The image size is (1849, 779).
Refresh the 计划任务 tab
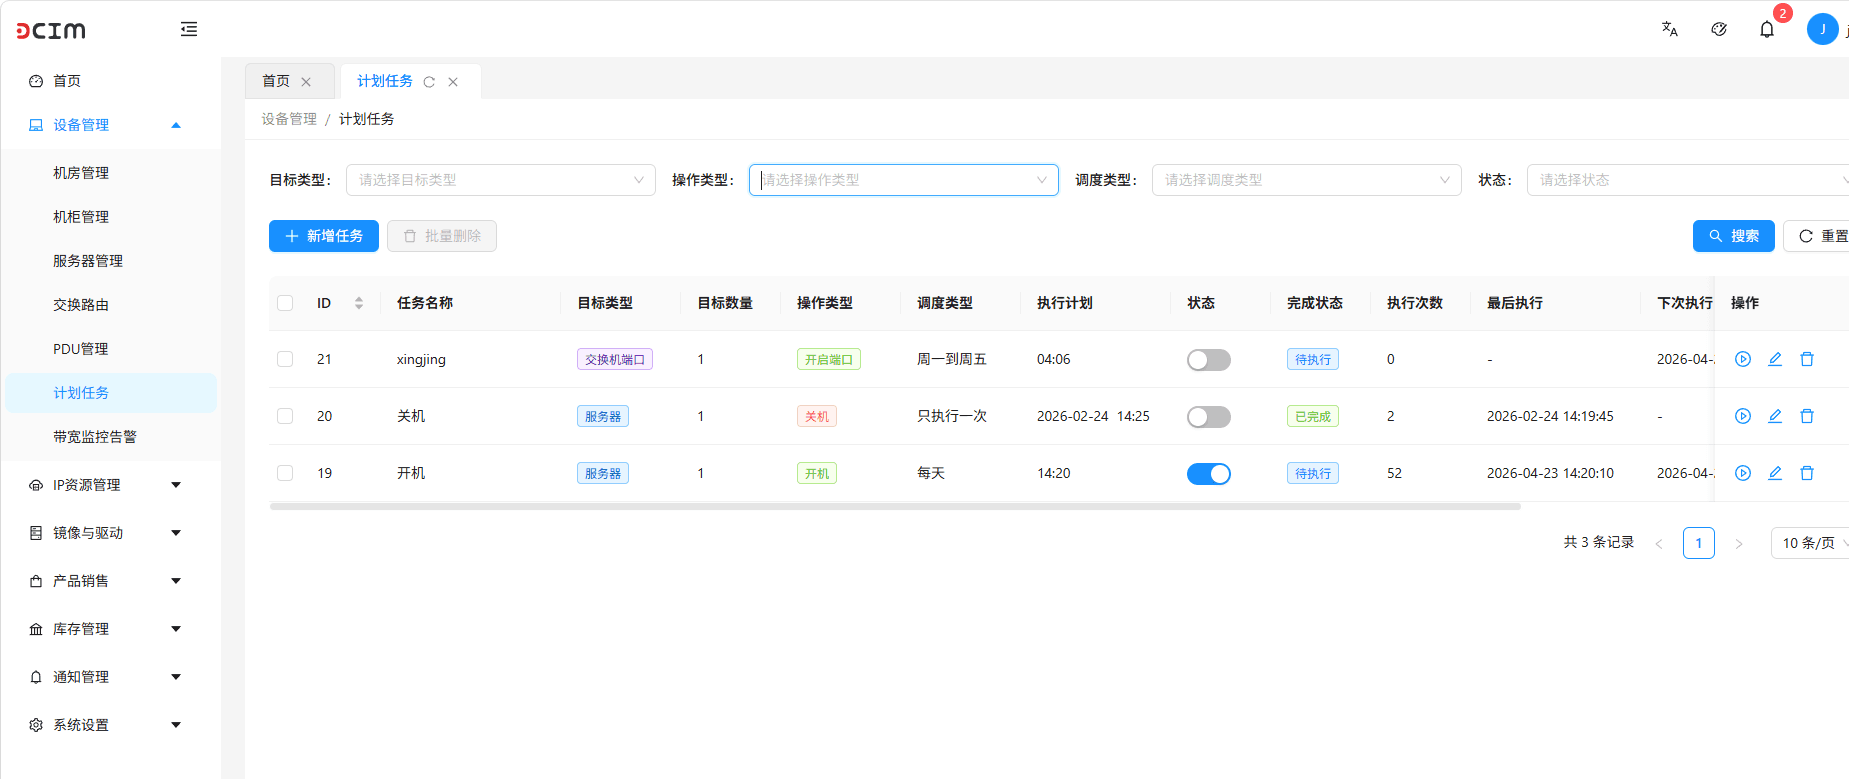pyautogui.click(x=429, y=82)
